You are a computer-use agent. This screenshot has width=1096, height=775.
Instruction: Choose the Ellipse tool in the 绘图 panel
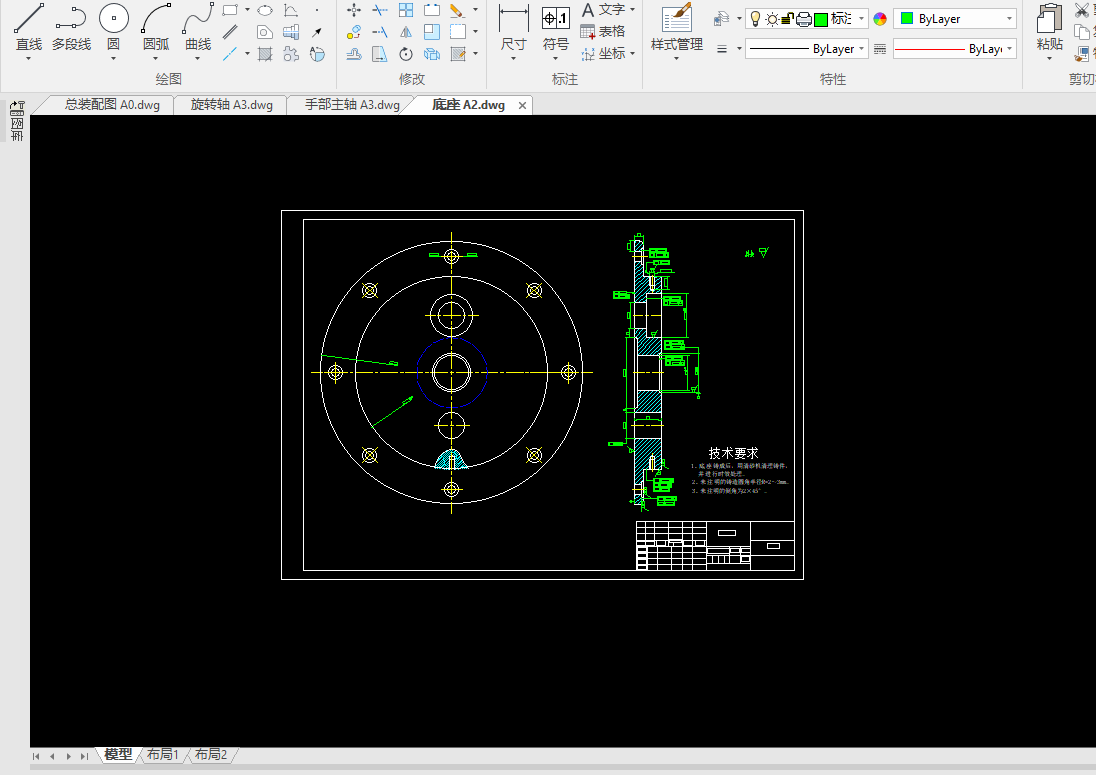coord(265,10)
